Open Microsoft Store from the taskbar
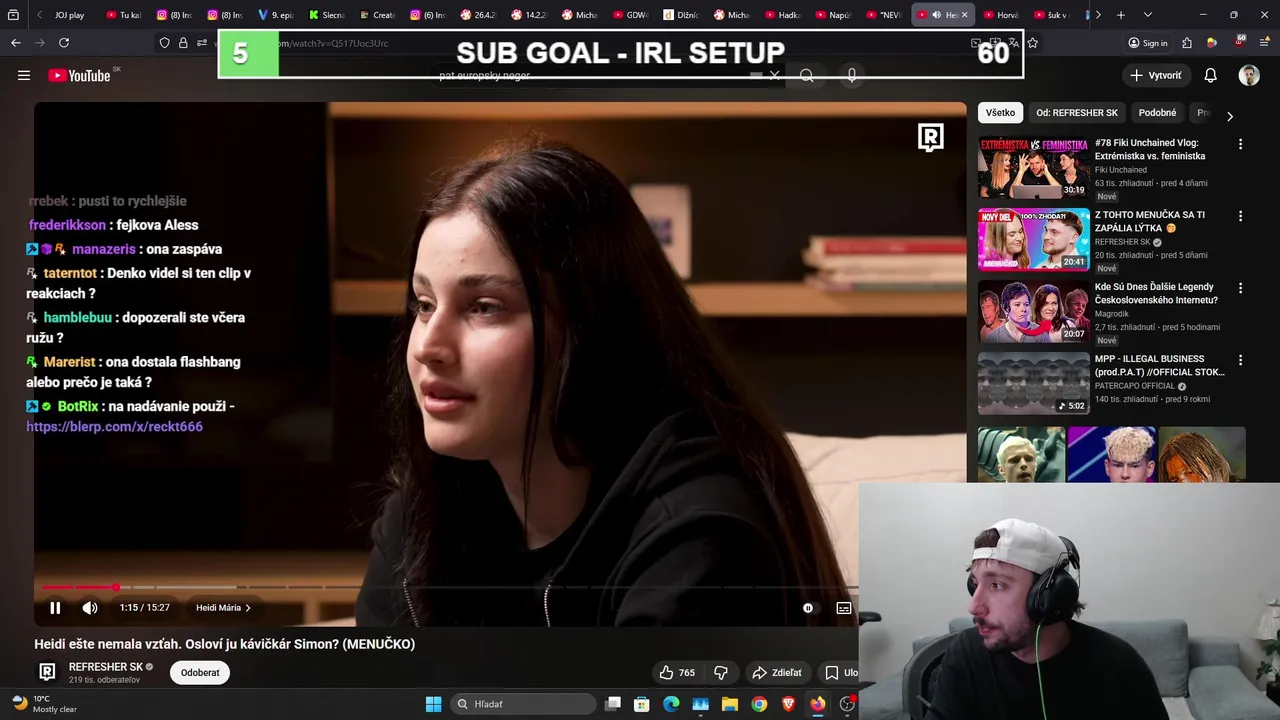Image resolution: width=1280 pixels, height=720 pixels. coord(642,704)
